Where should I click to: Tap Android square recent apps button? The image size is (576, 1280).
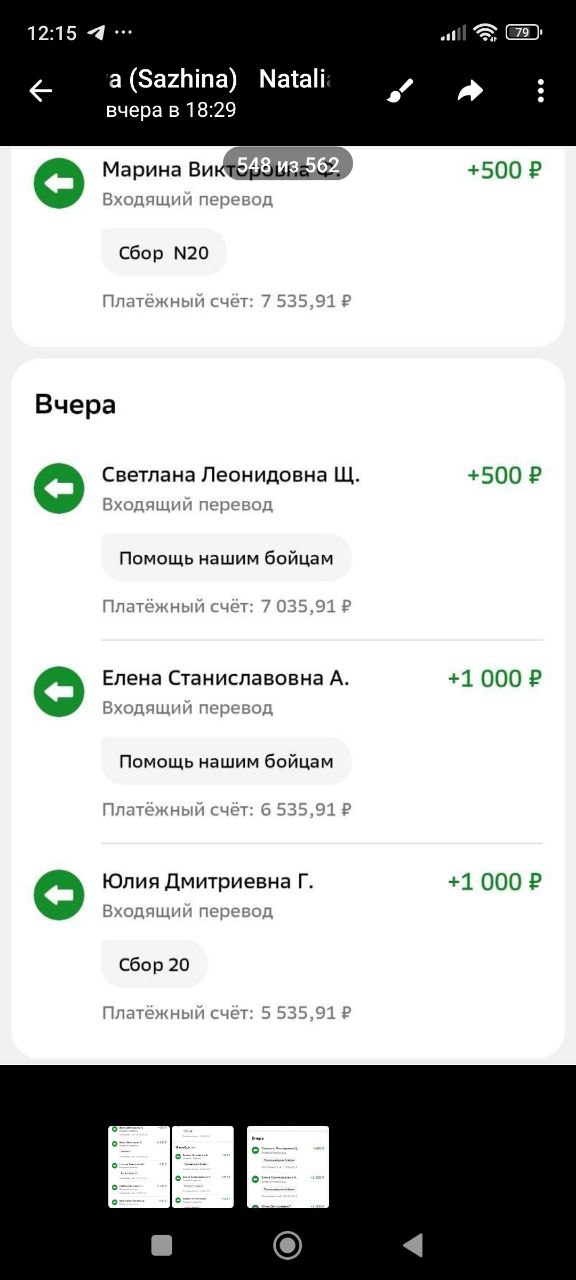[x=161, y=1245]
